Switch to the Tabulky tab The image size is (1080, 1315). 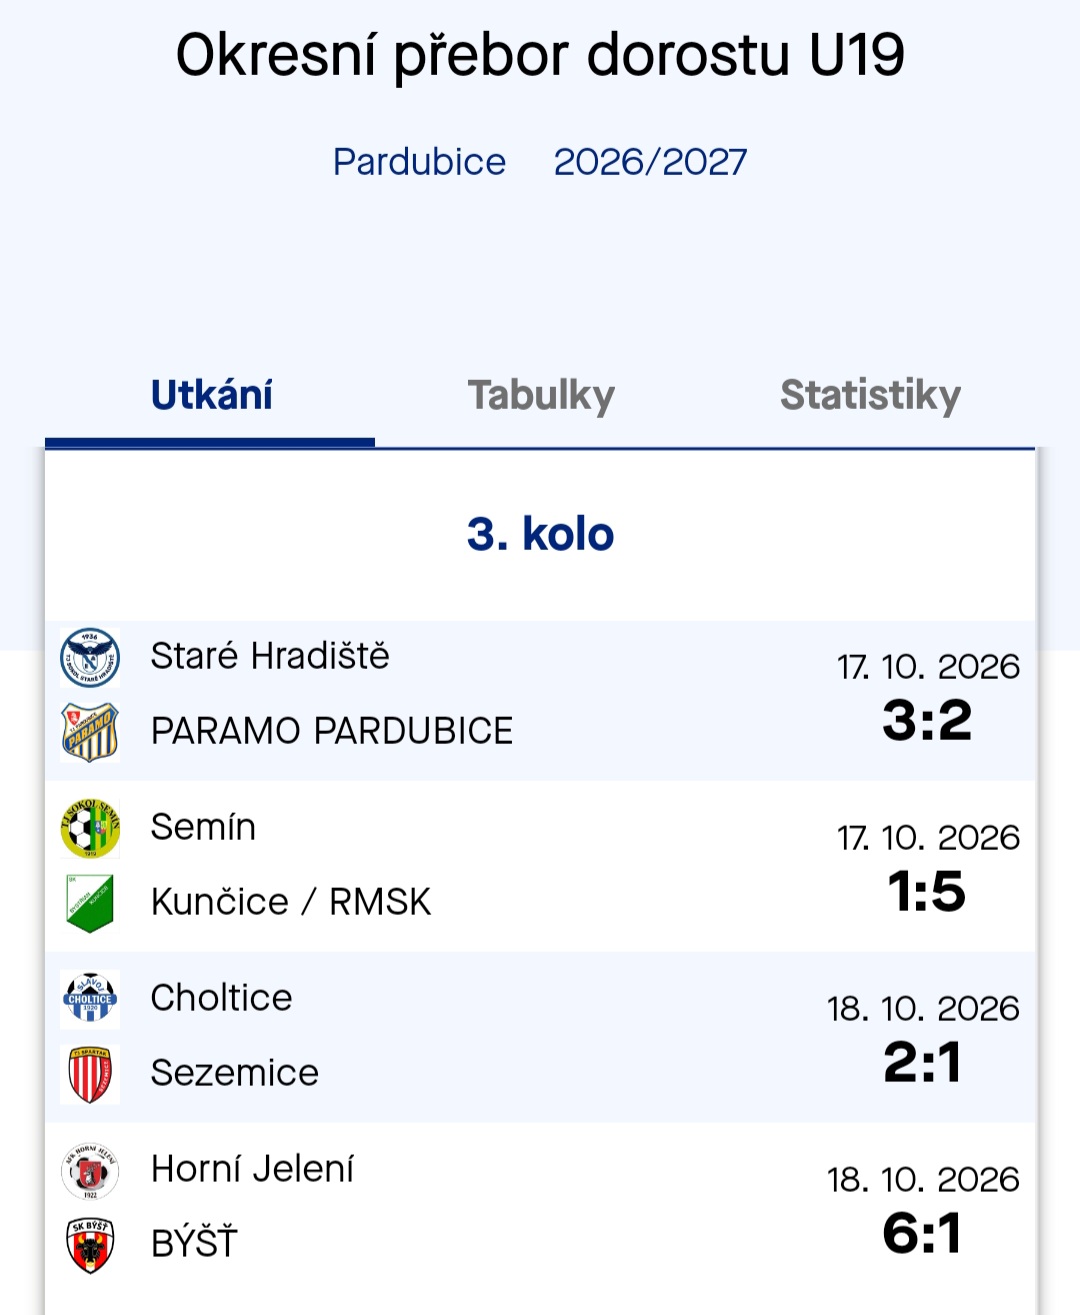click(541, 396)
